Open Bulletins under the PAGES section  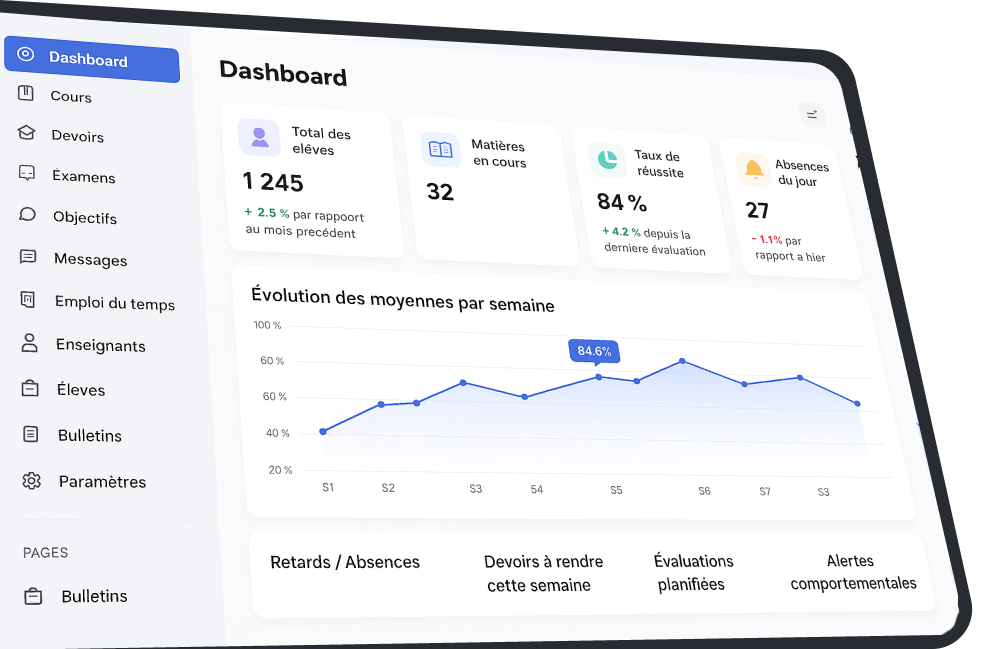(94, 596)
